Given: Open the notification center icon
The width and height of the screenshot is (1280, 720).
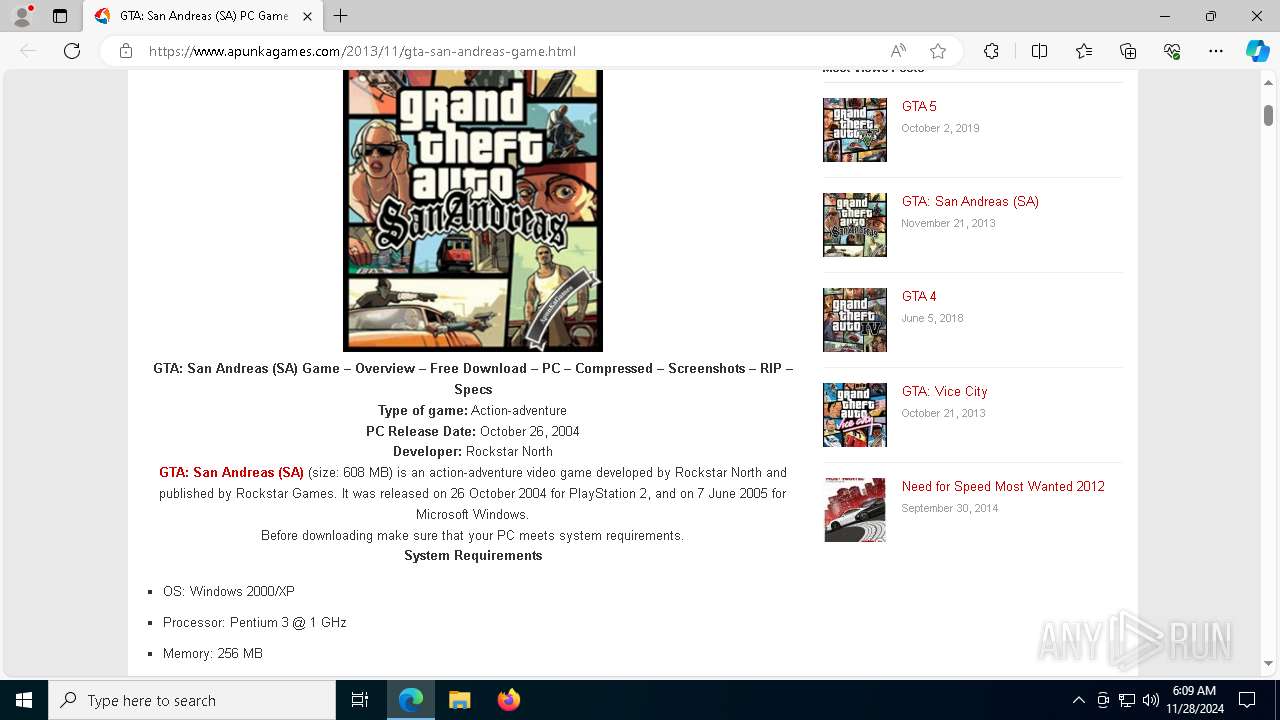Looking at the screenshot, I should pos(1247,700).
